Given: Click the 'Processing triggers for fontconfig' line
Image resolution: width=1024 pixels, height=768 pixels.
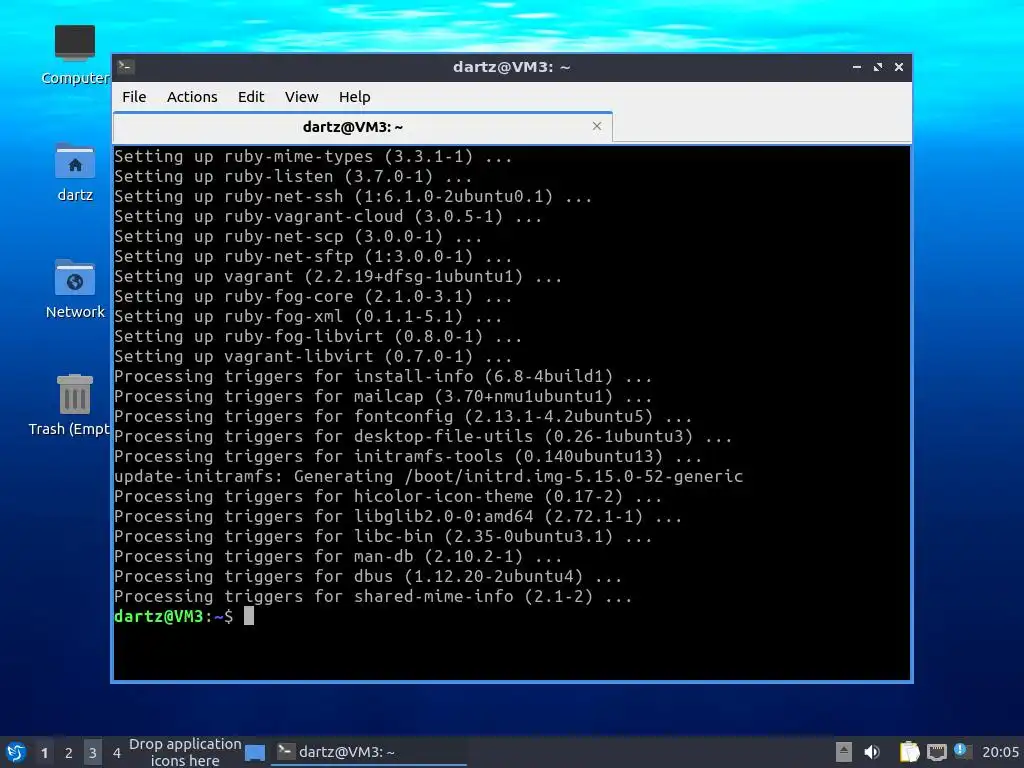Looking at the screenshot, I should [x=403, y=416].
